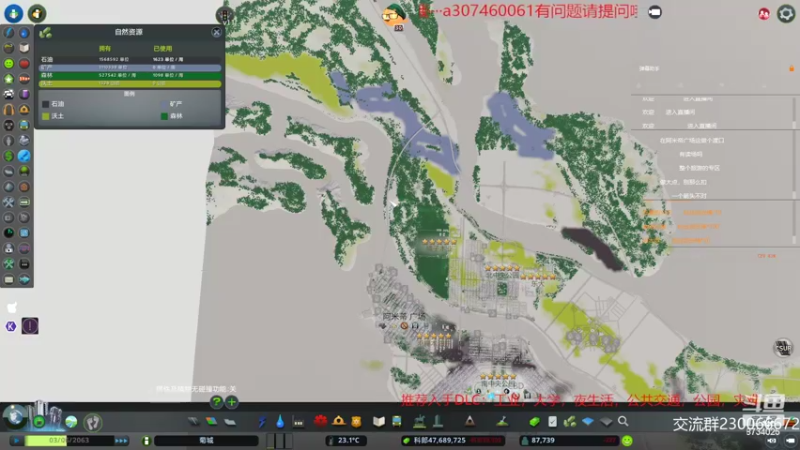The width and height of the screenshot is (800, 450).
Task: Open the green smiley happiness info view
Action: coord(9,63)
